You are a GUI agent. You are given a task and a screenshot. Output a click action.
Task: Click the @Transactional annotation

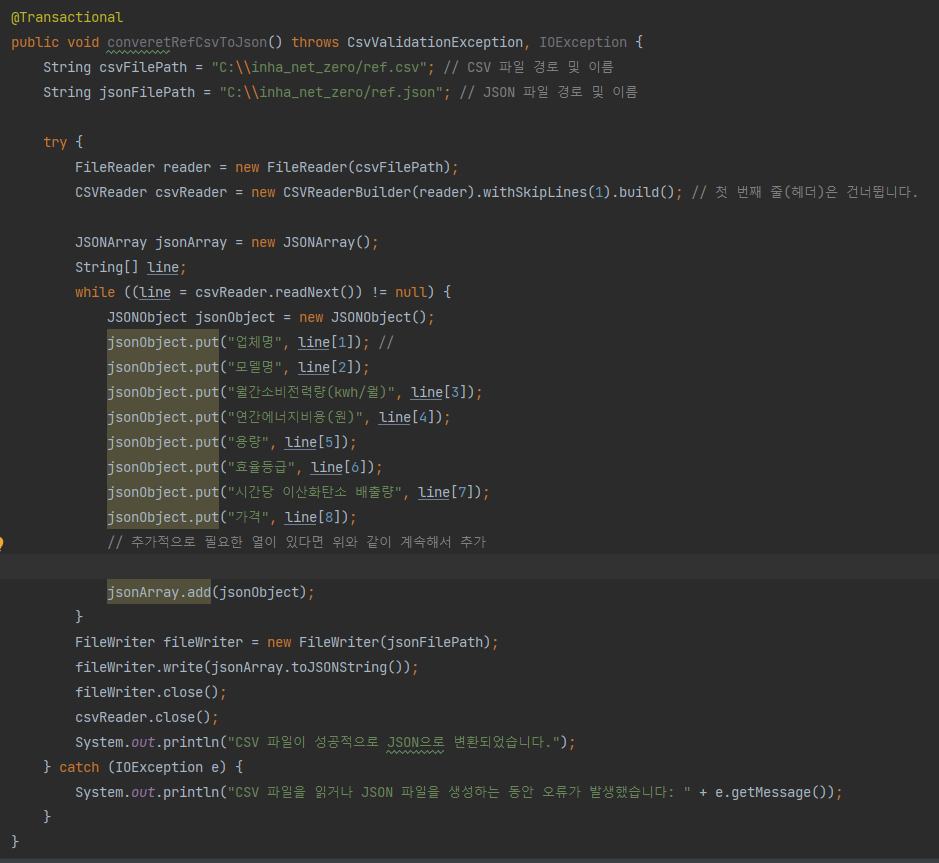[67, 17]
